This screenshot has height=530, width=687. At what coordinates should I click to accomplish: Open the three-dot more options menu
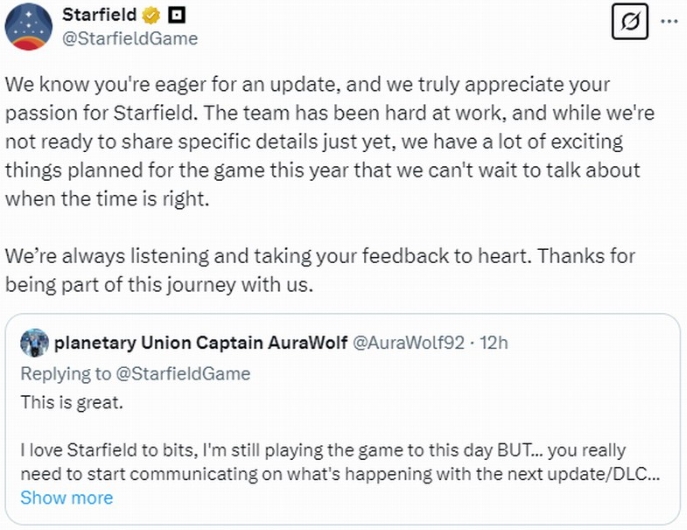coord(669,21)
